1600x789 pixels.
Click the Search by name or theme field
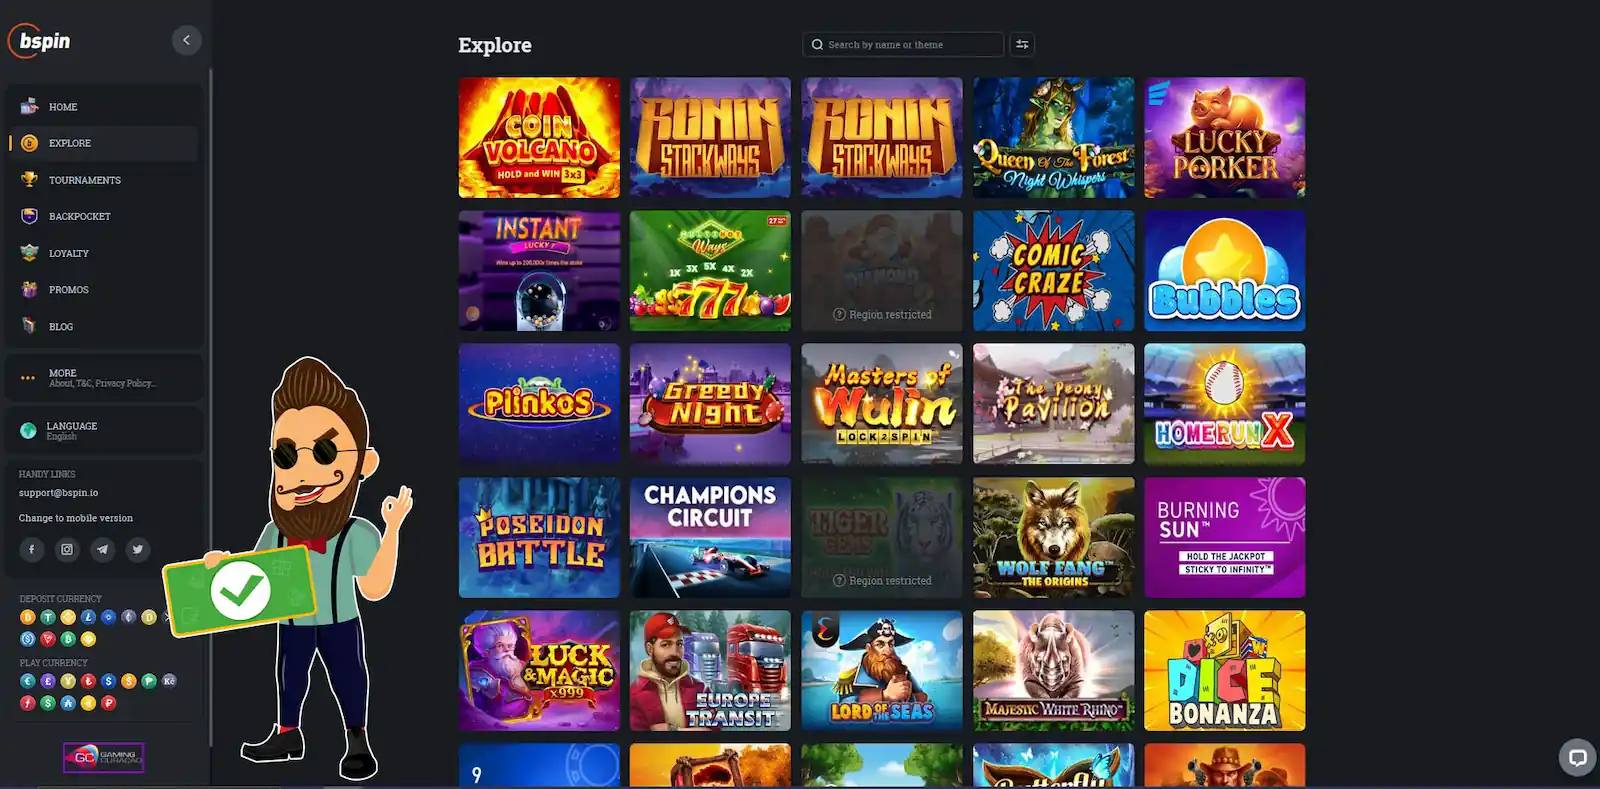pos(903,44)
